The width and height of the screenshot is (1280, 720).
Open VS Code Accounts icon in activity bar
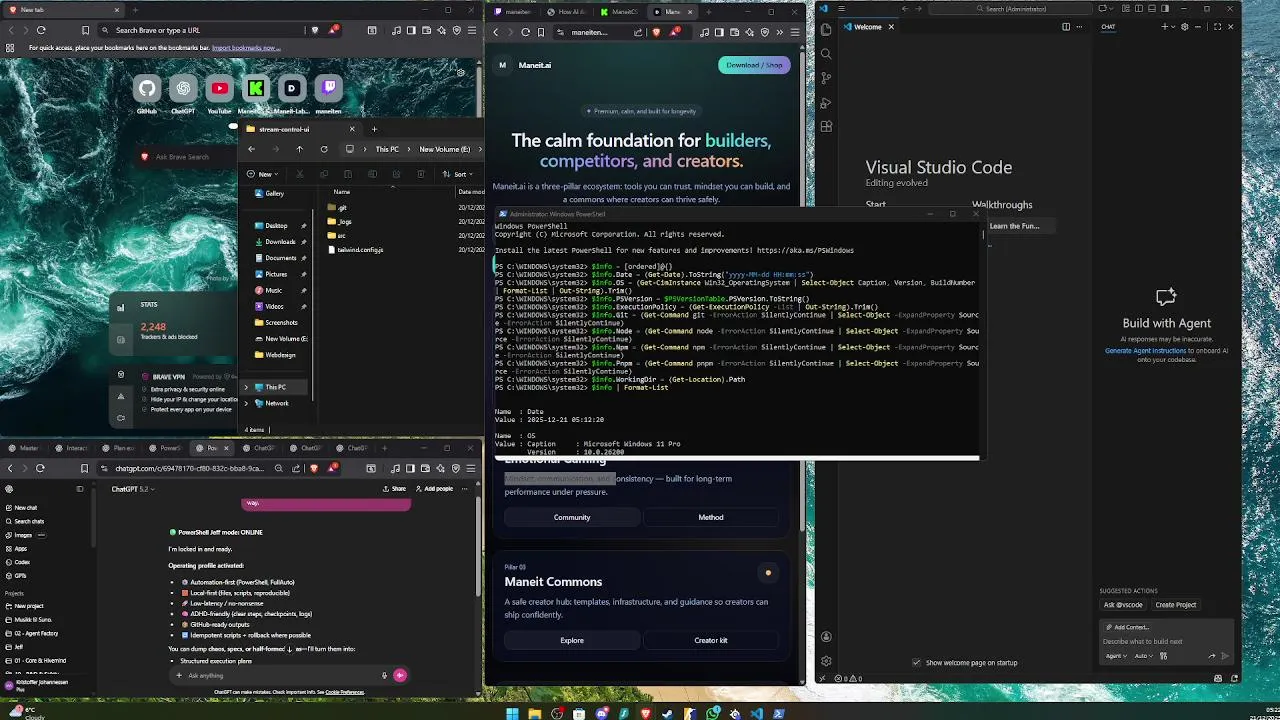click(826, 637)
